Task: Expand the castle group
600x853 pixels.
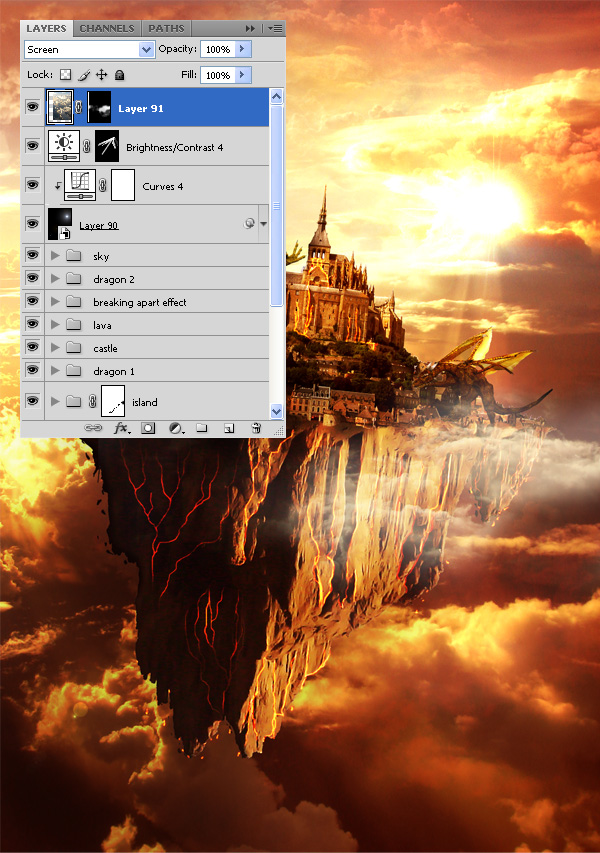Action: 55,348
